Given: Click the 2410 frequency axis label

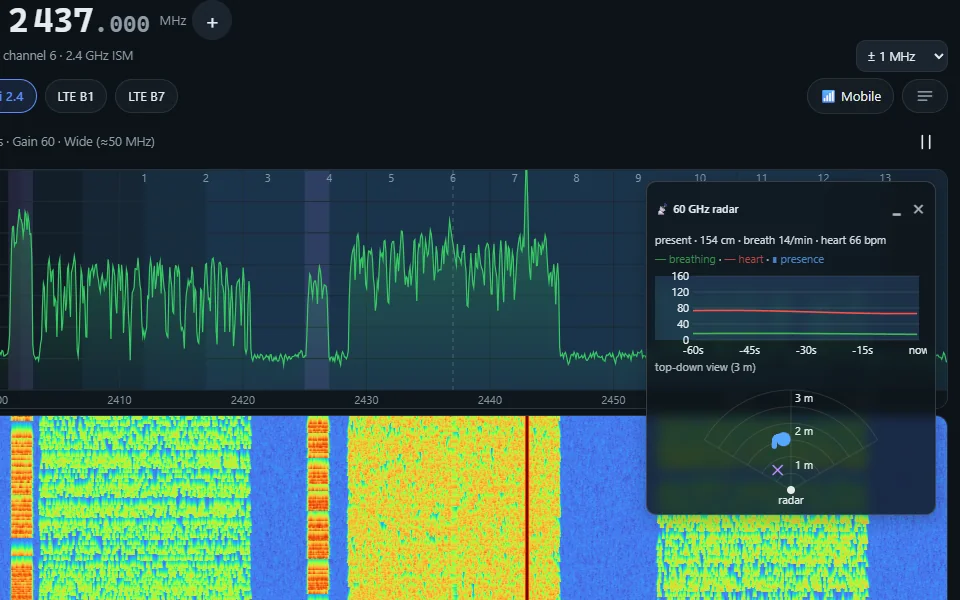Looking at the screenshot, I should [119, 400].
